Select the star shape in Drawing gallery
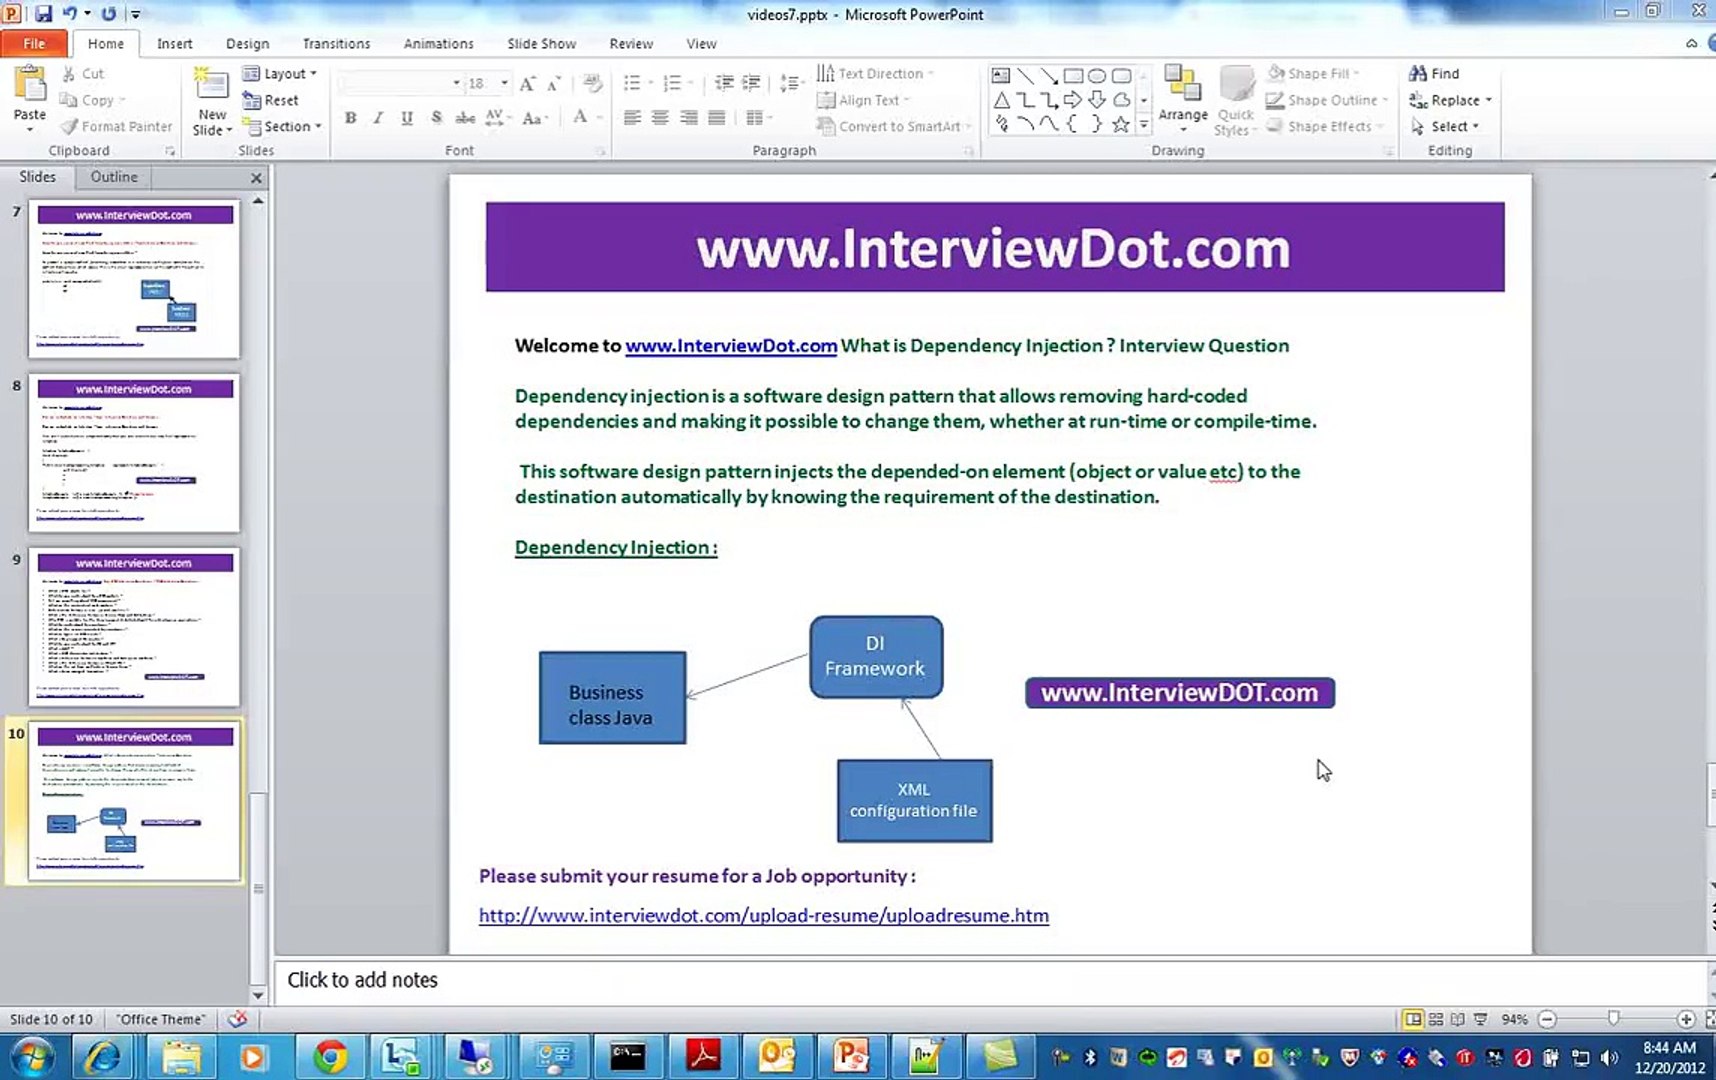This screenshot has height=1080, width=1716. tap(1121, 124)
